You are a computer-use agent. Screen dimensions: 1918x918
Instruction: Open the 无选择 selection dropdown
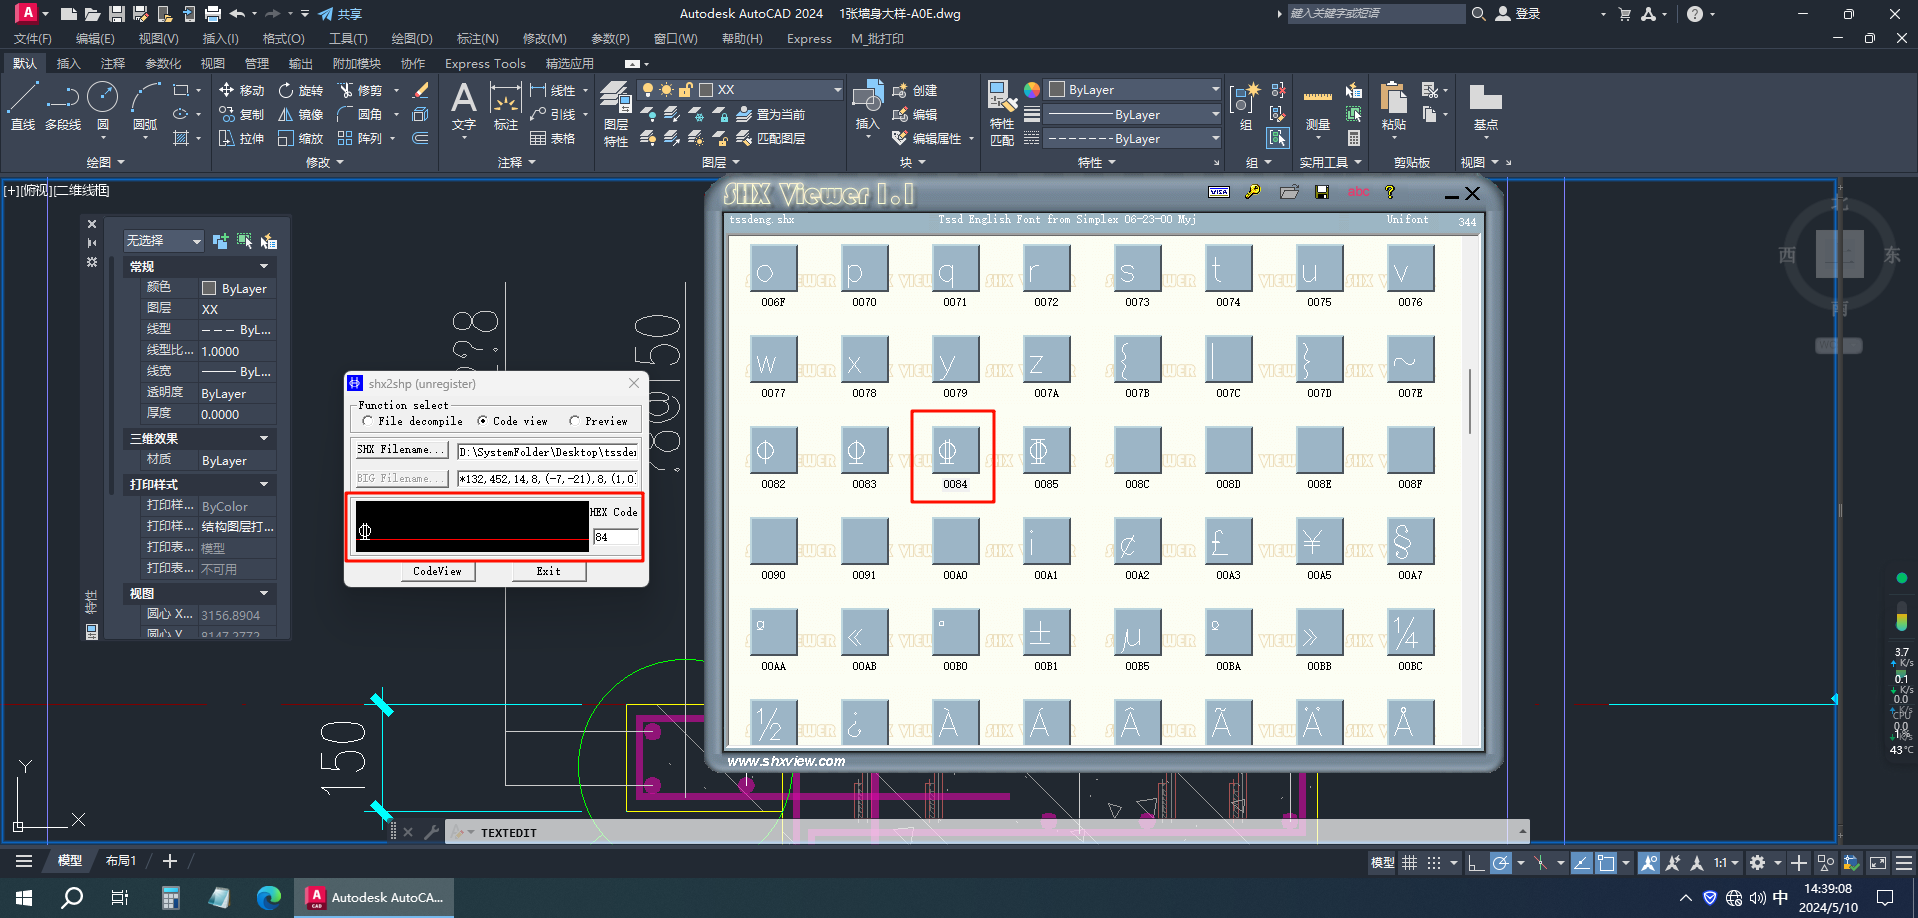click(164, 241)
